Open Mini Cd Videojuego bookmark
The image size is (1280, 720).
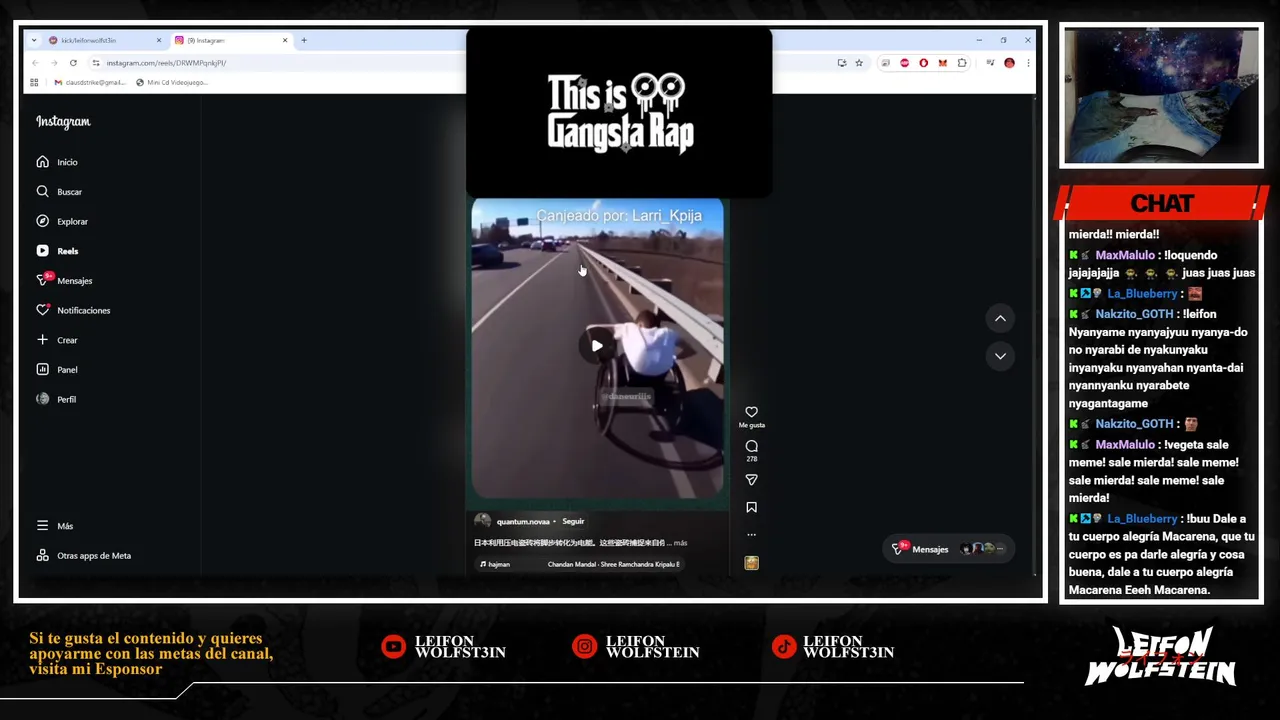[172, 83]
